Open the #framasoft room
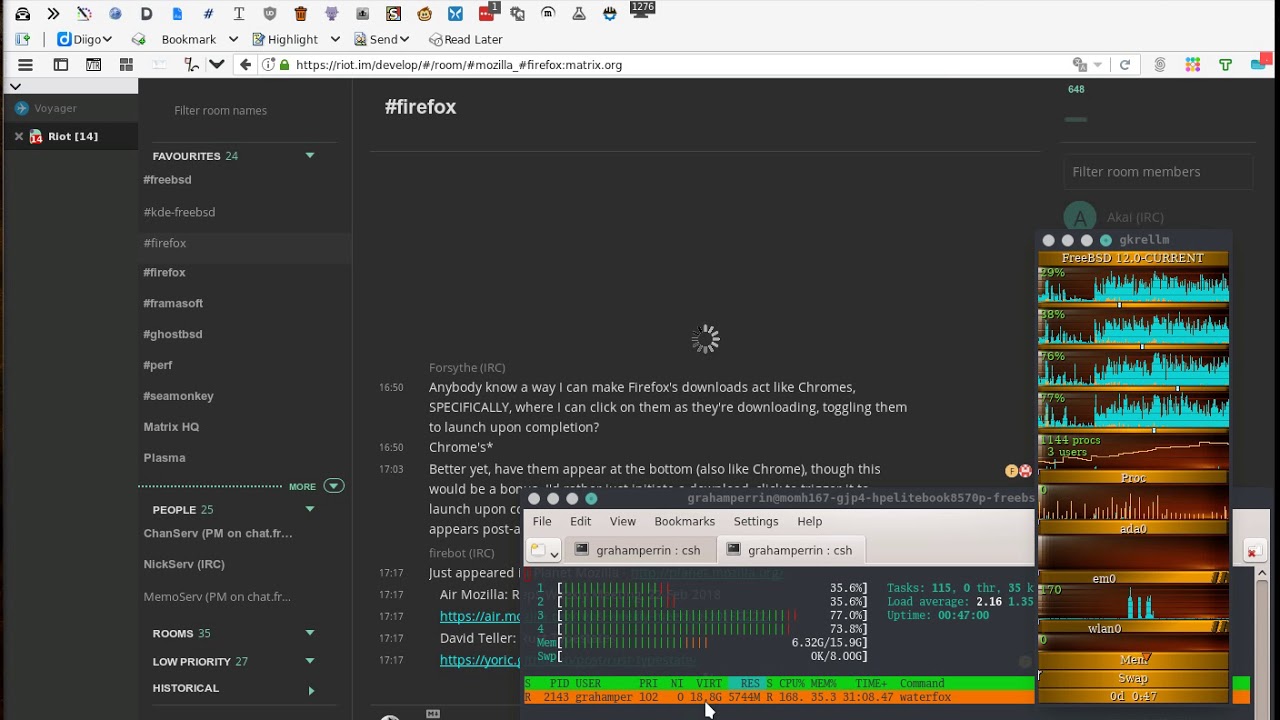This screenshot has height=720, width=1280. coord(173,303)
